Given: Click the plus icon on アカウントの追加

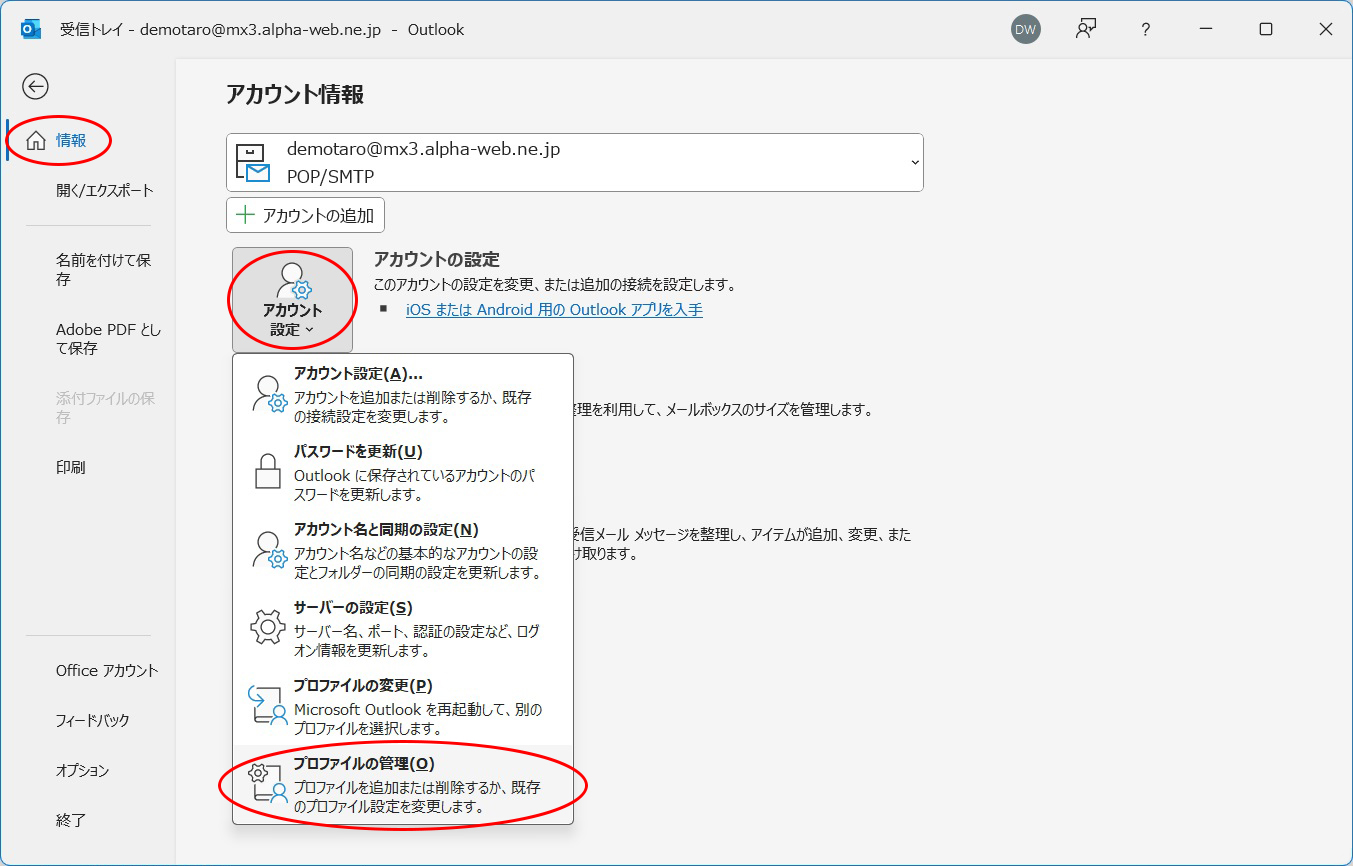Looking at the screenshot, I should [x=244, y=215].
